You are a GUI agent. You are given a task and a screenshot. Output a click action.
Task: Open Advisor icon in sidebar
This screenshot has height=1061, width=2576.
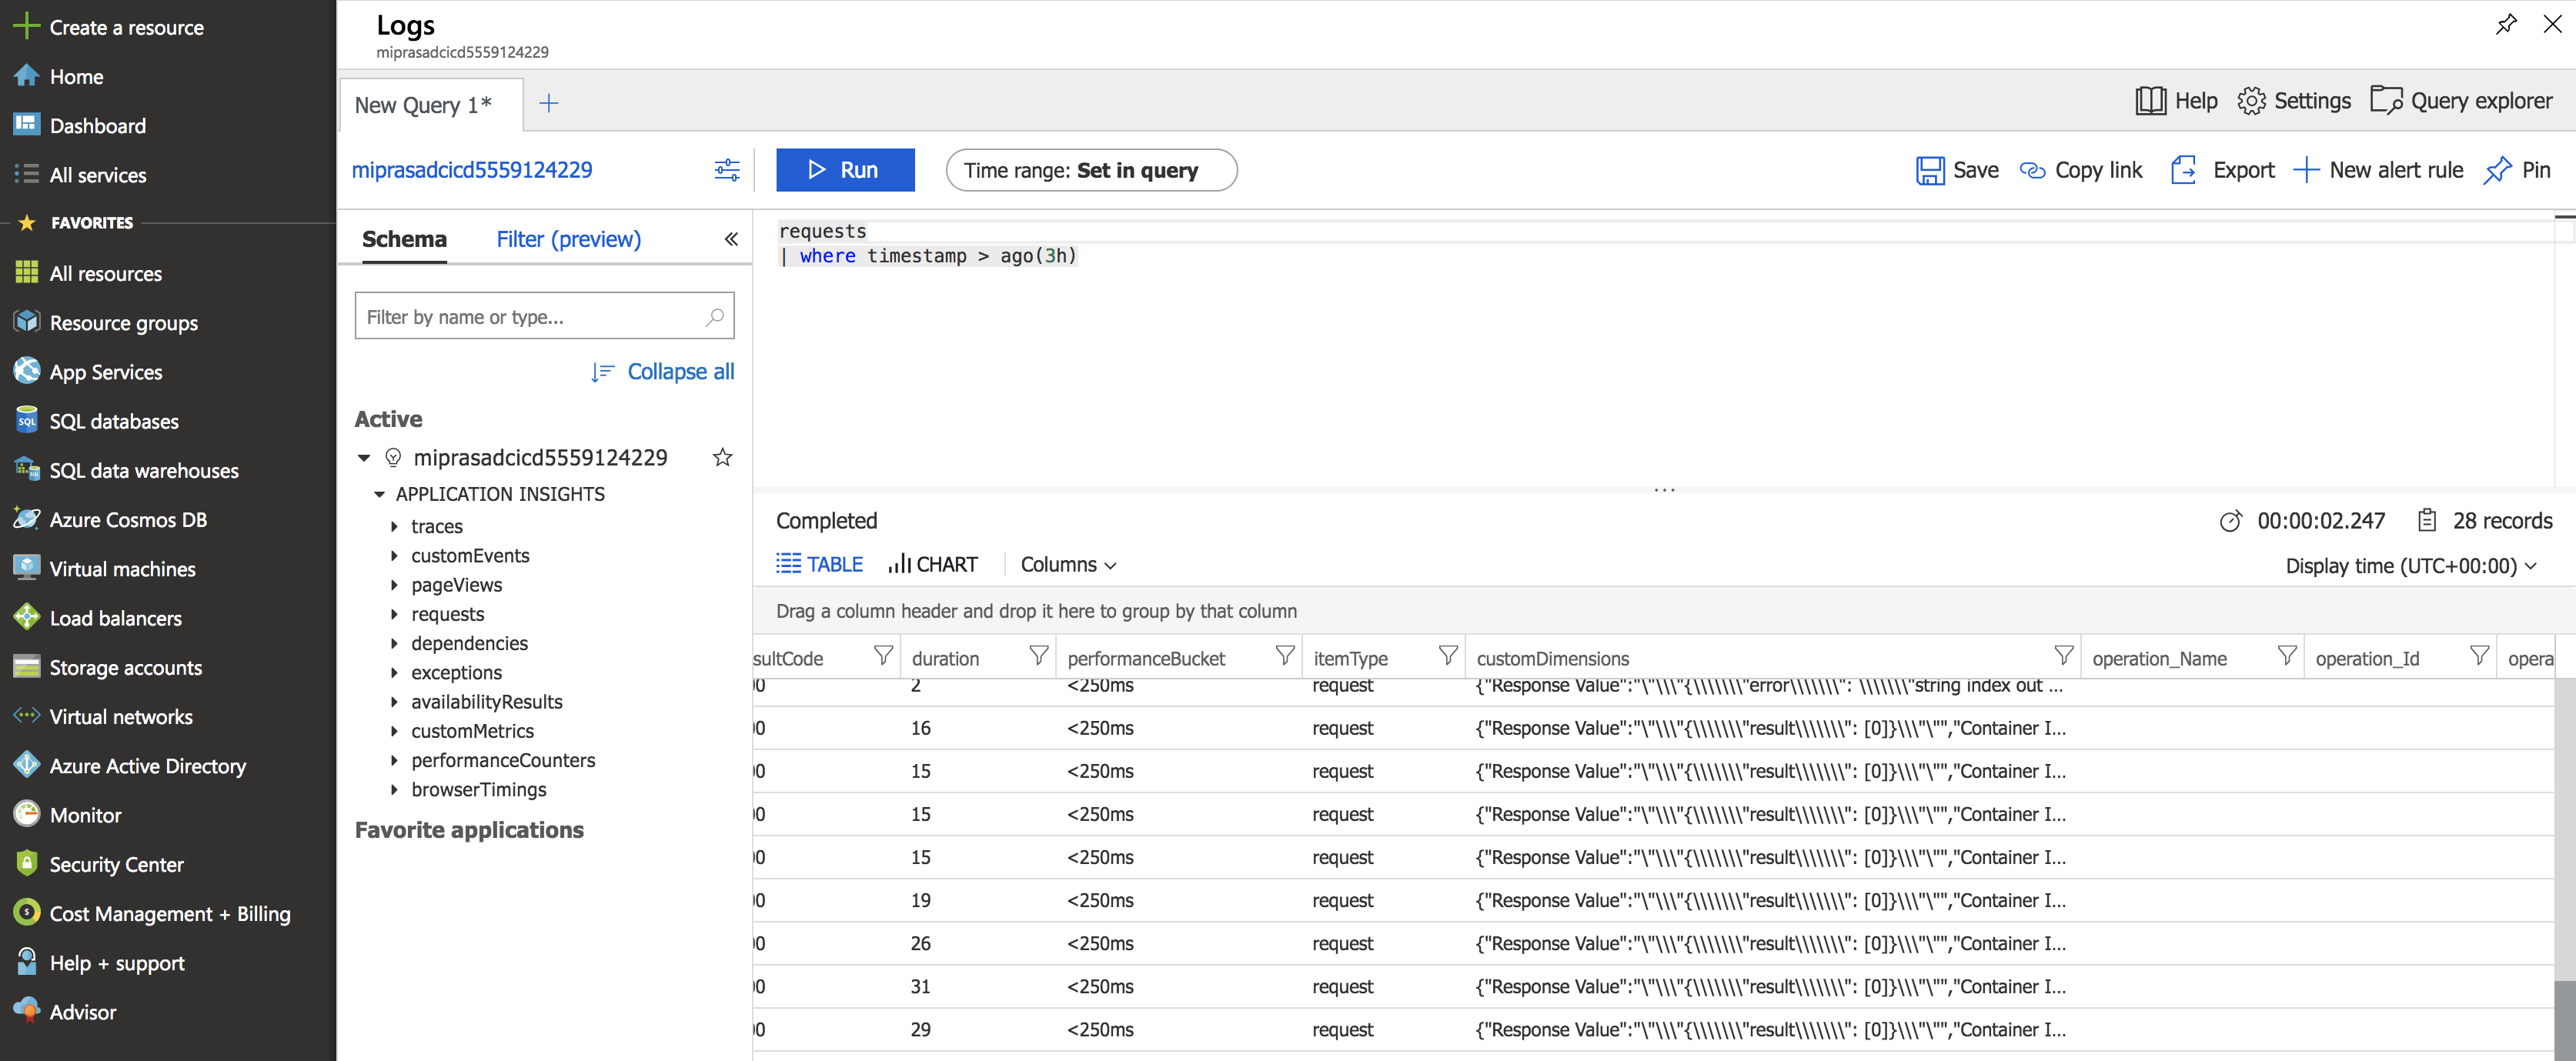coord(26,1011)
